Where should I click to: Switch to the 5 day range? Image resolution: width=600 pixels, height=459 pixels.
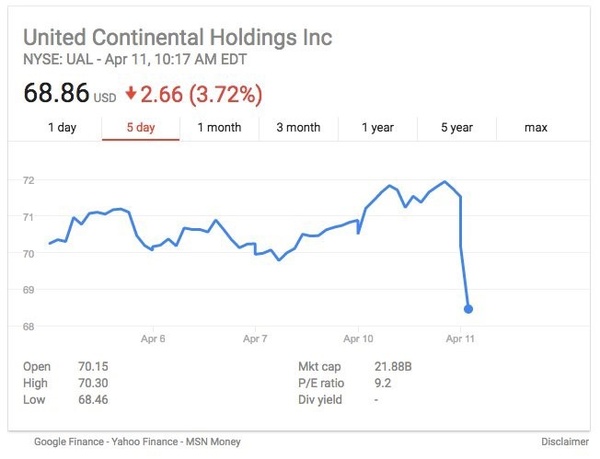(141, 128)
